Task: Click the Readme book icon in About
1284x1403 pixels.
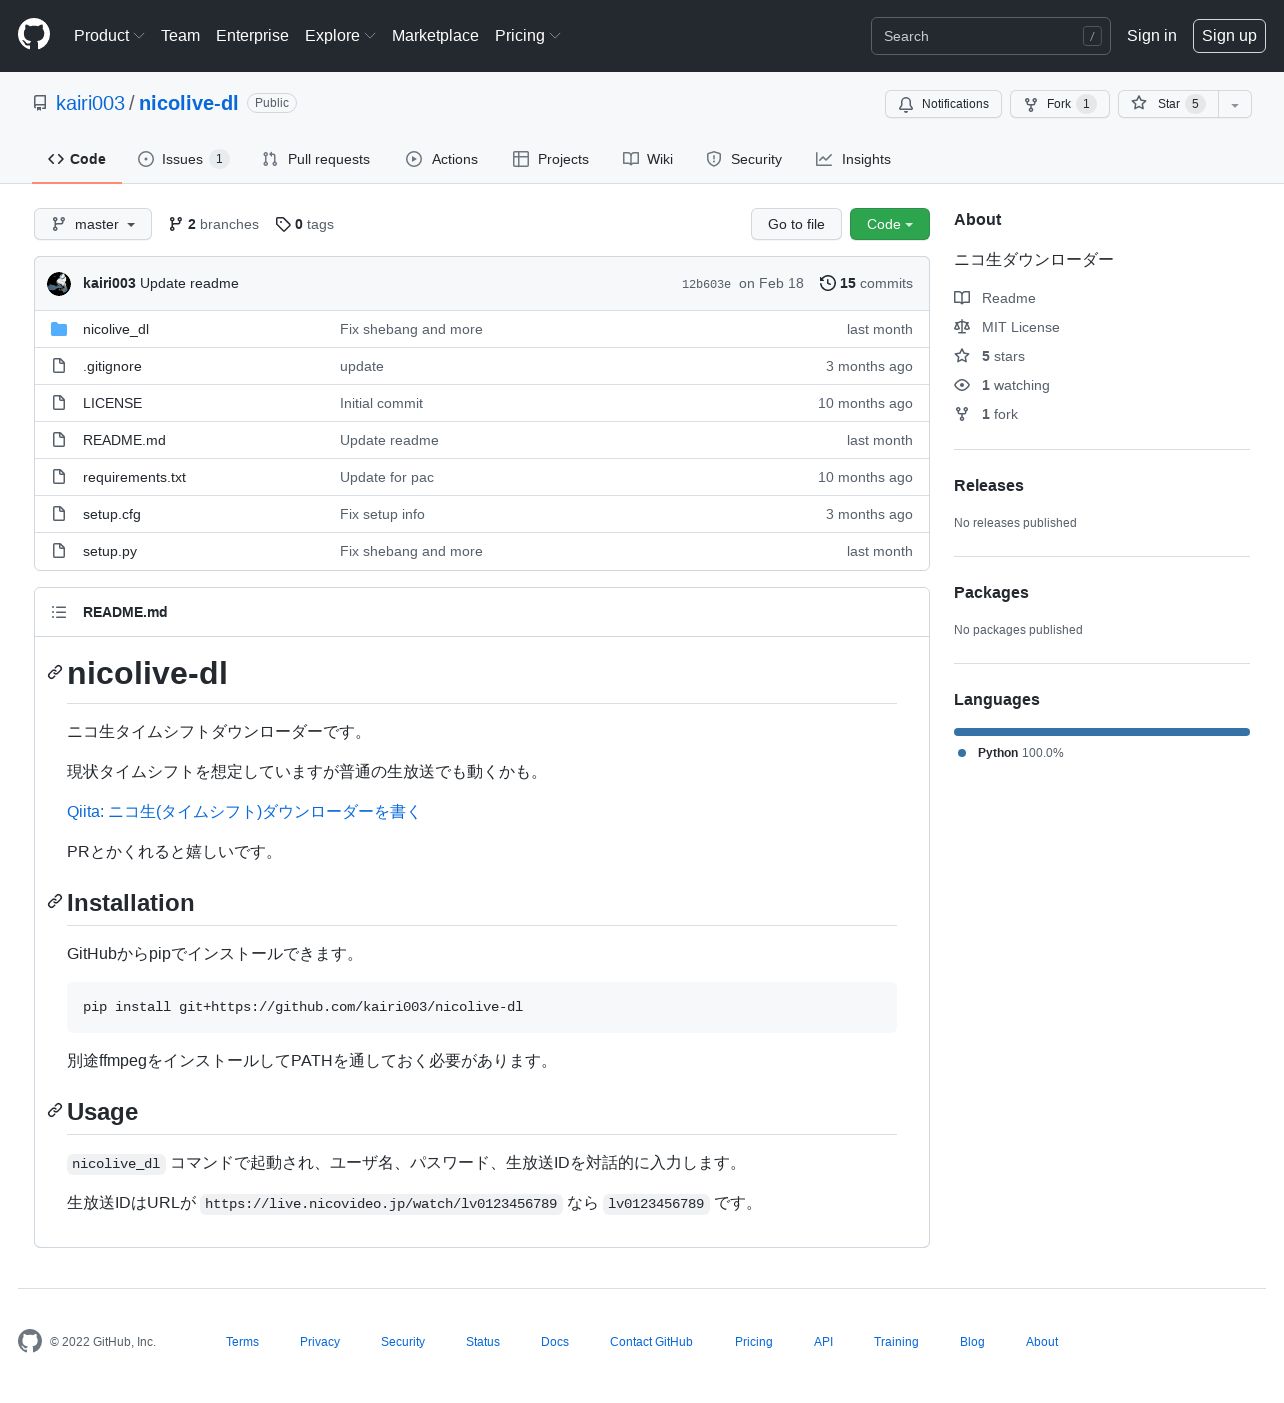Action: point(962,298)
